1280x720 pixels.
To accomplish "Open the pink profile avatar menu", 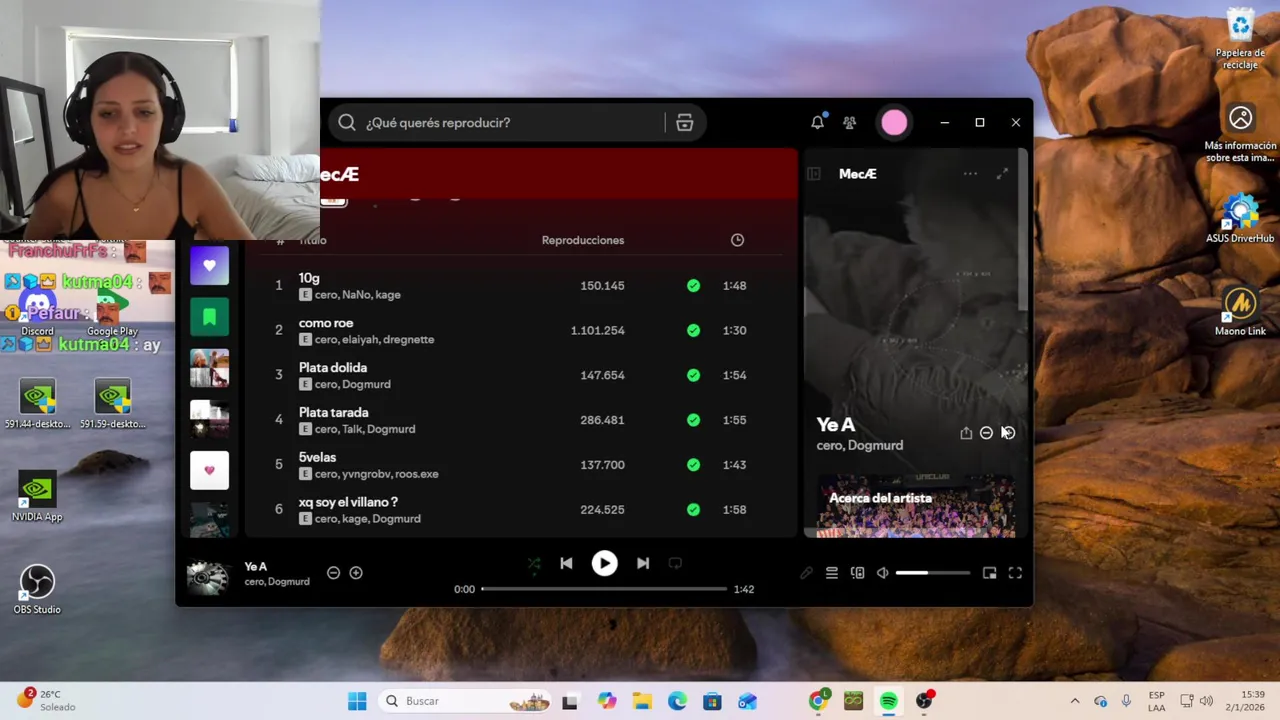I will coord(894,122).
